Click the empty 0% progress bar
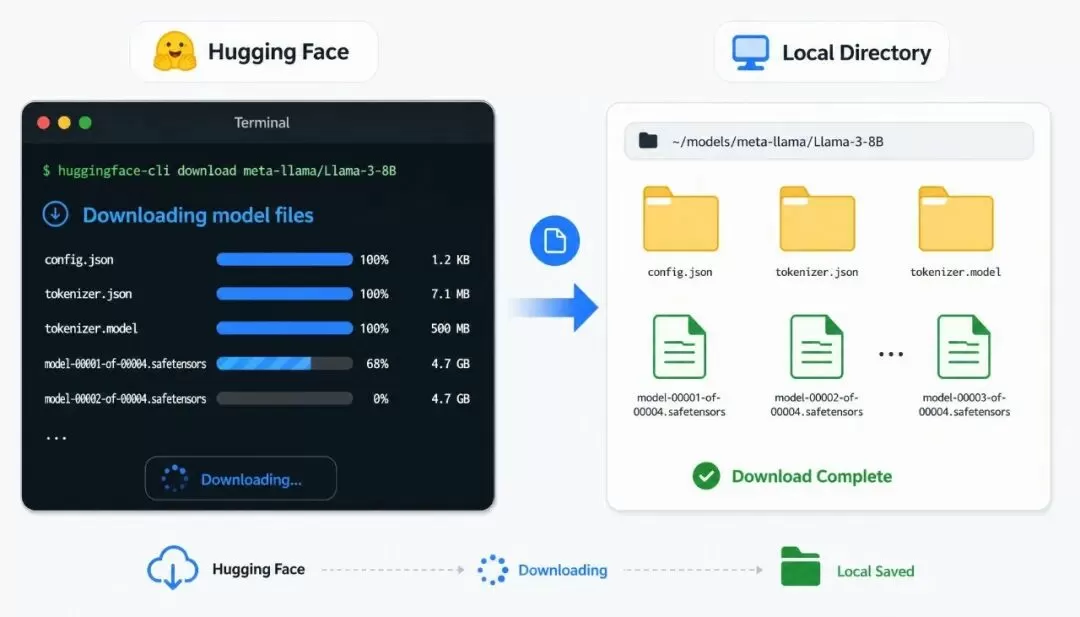This screenshot has width=1080, height=617. click(x=284, y=399)
